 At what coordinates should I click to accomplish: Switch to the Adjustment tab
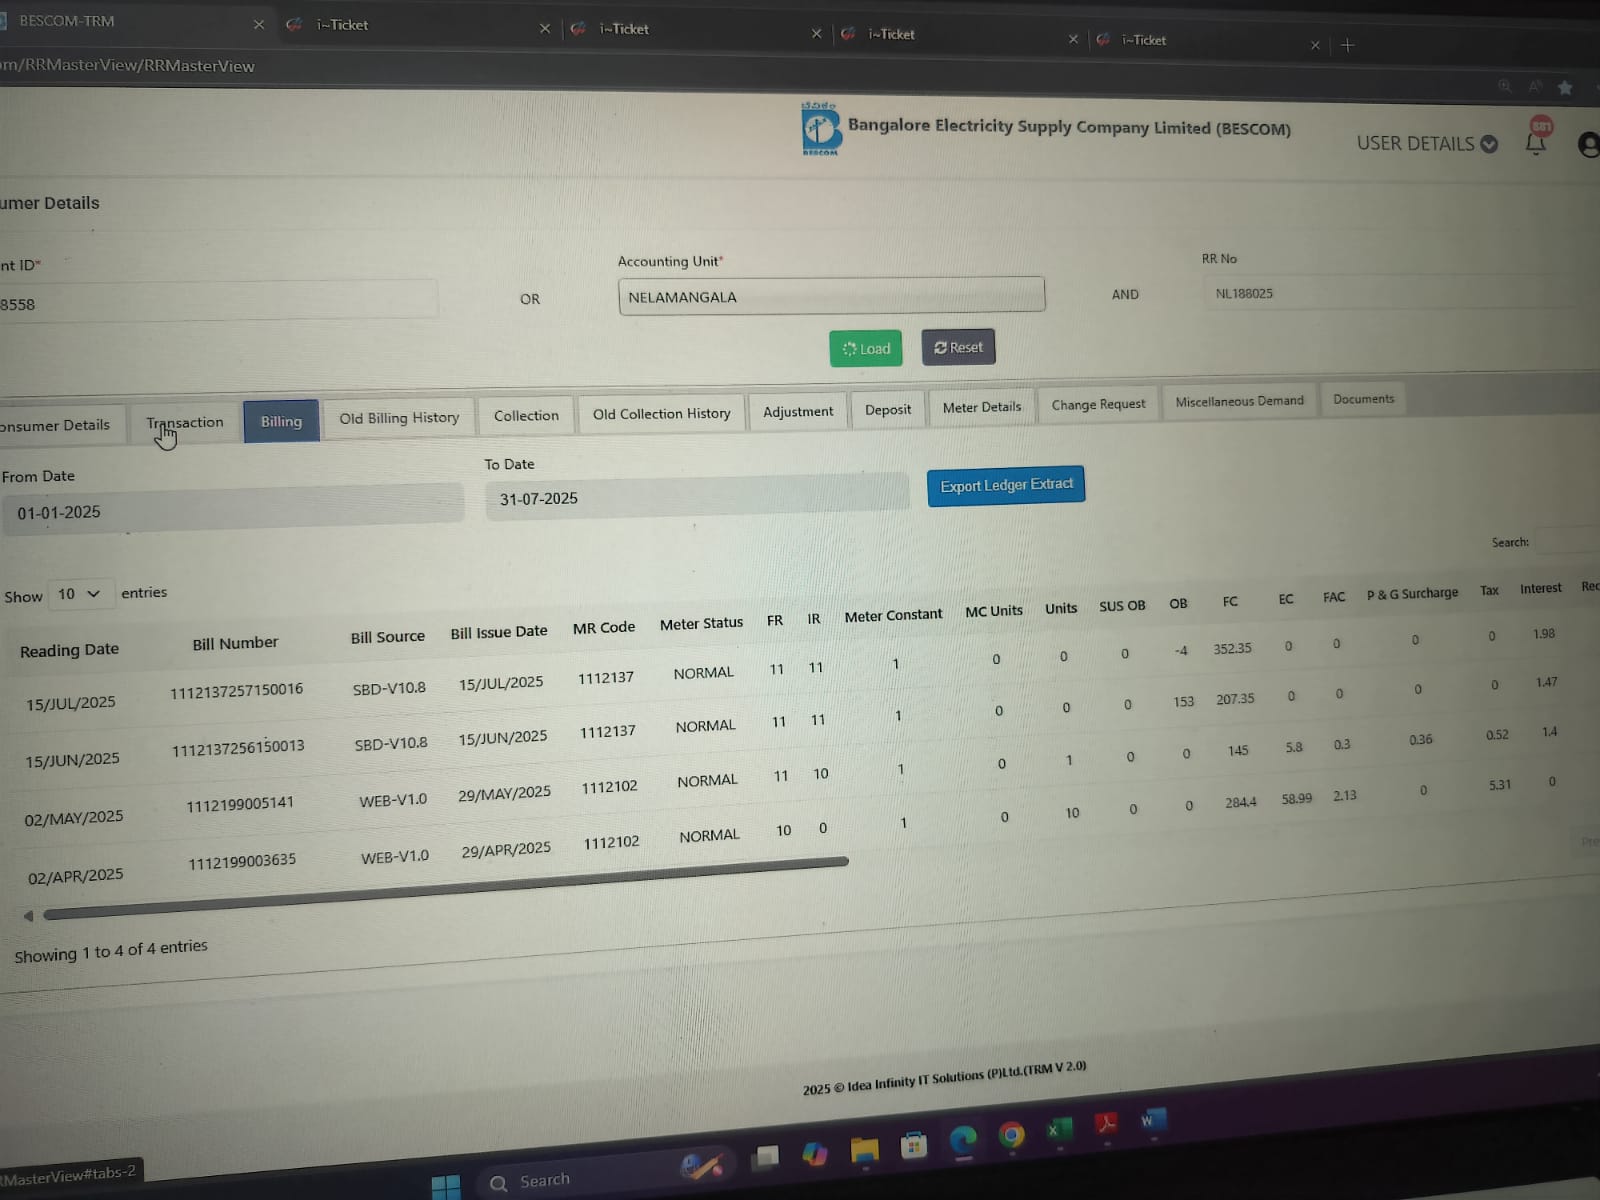click(798, 411)
